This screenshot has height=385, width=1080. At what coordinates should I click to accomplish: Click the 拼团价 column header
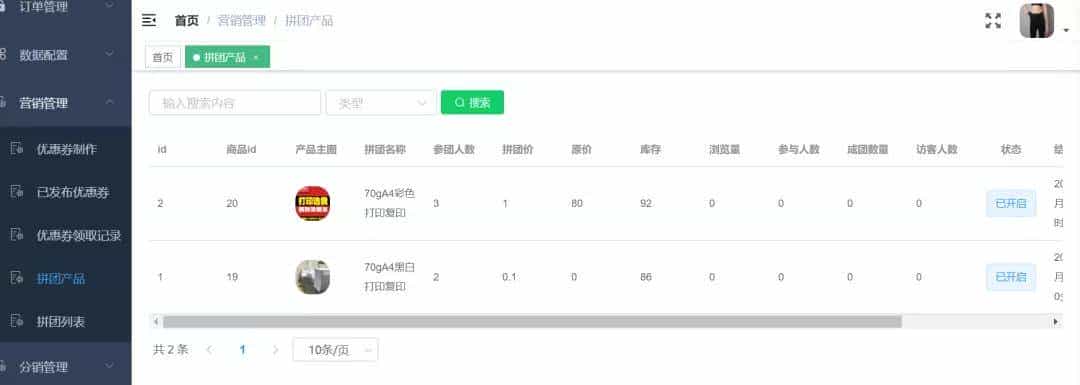click(517, 149)
